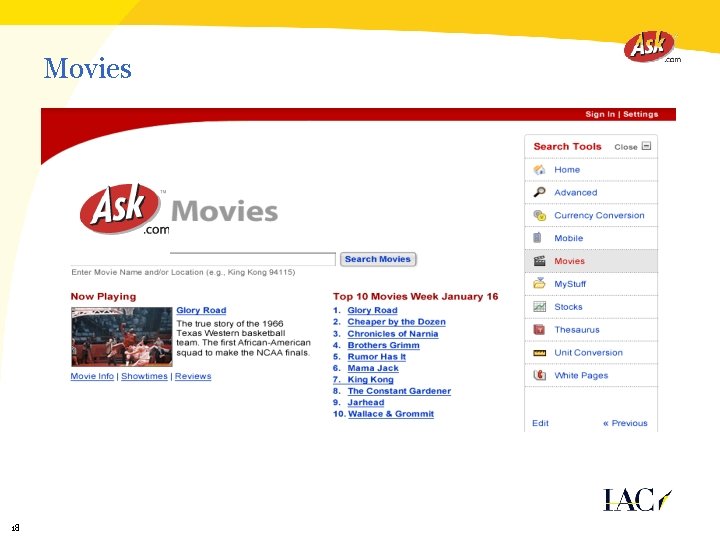Open the Advanced search tool
Screen dimensions: 720x540
575,192
